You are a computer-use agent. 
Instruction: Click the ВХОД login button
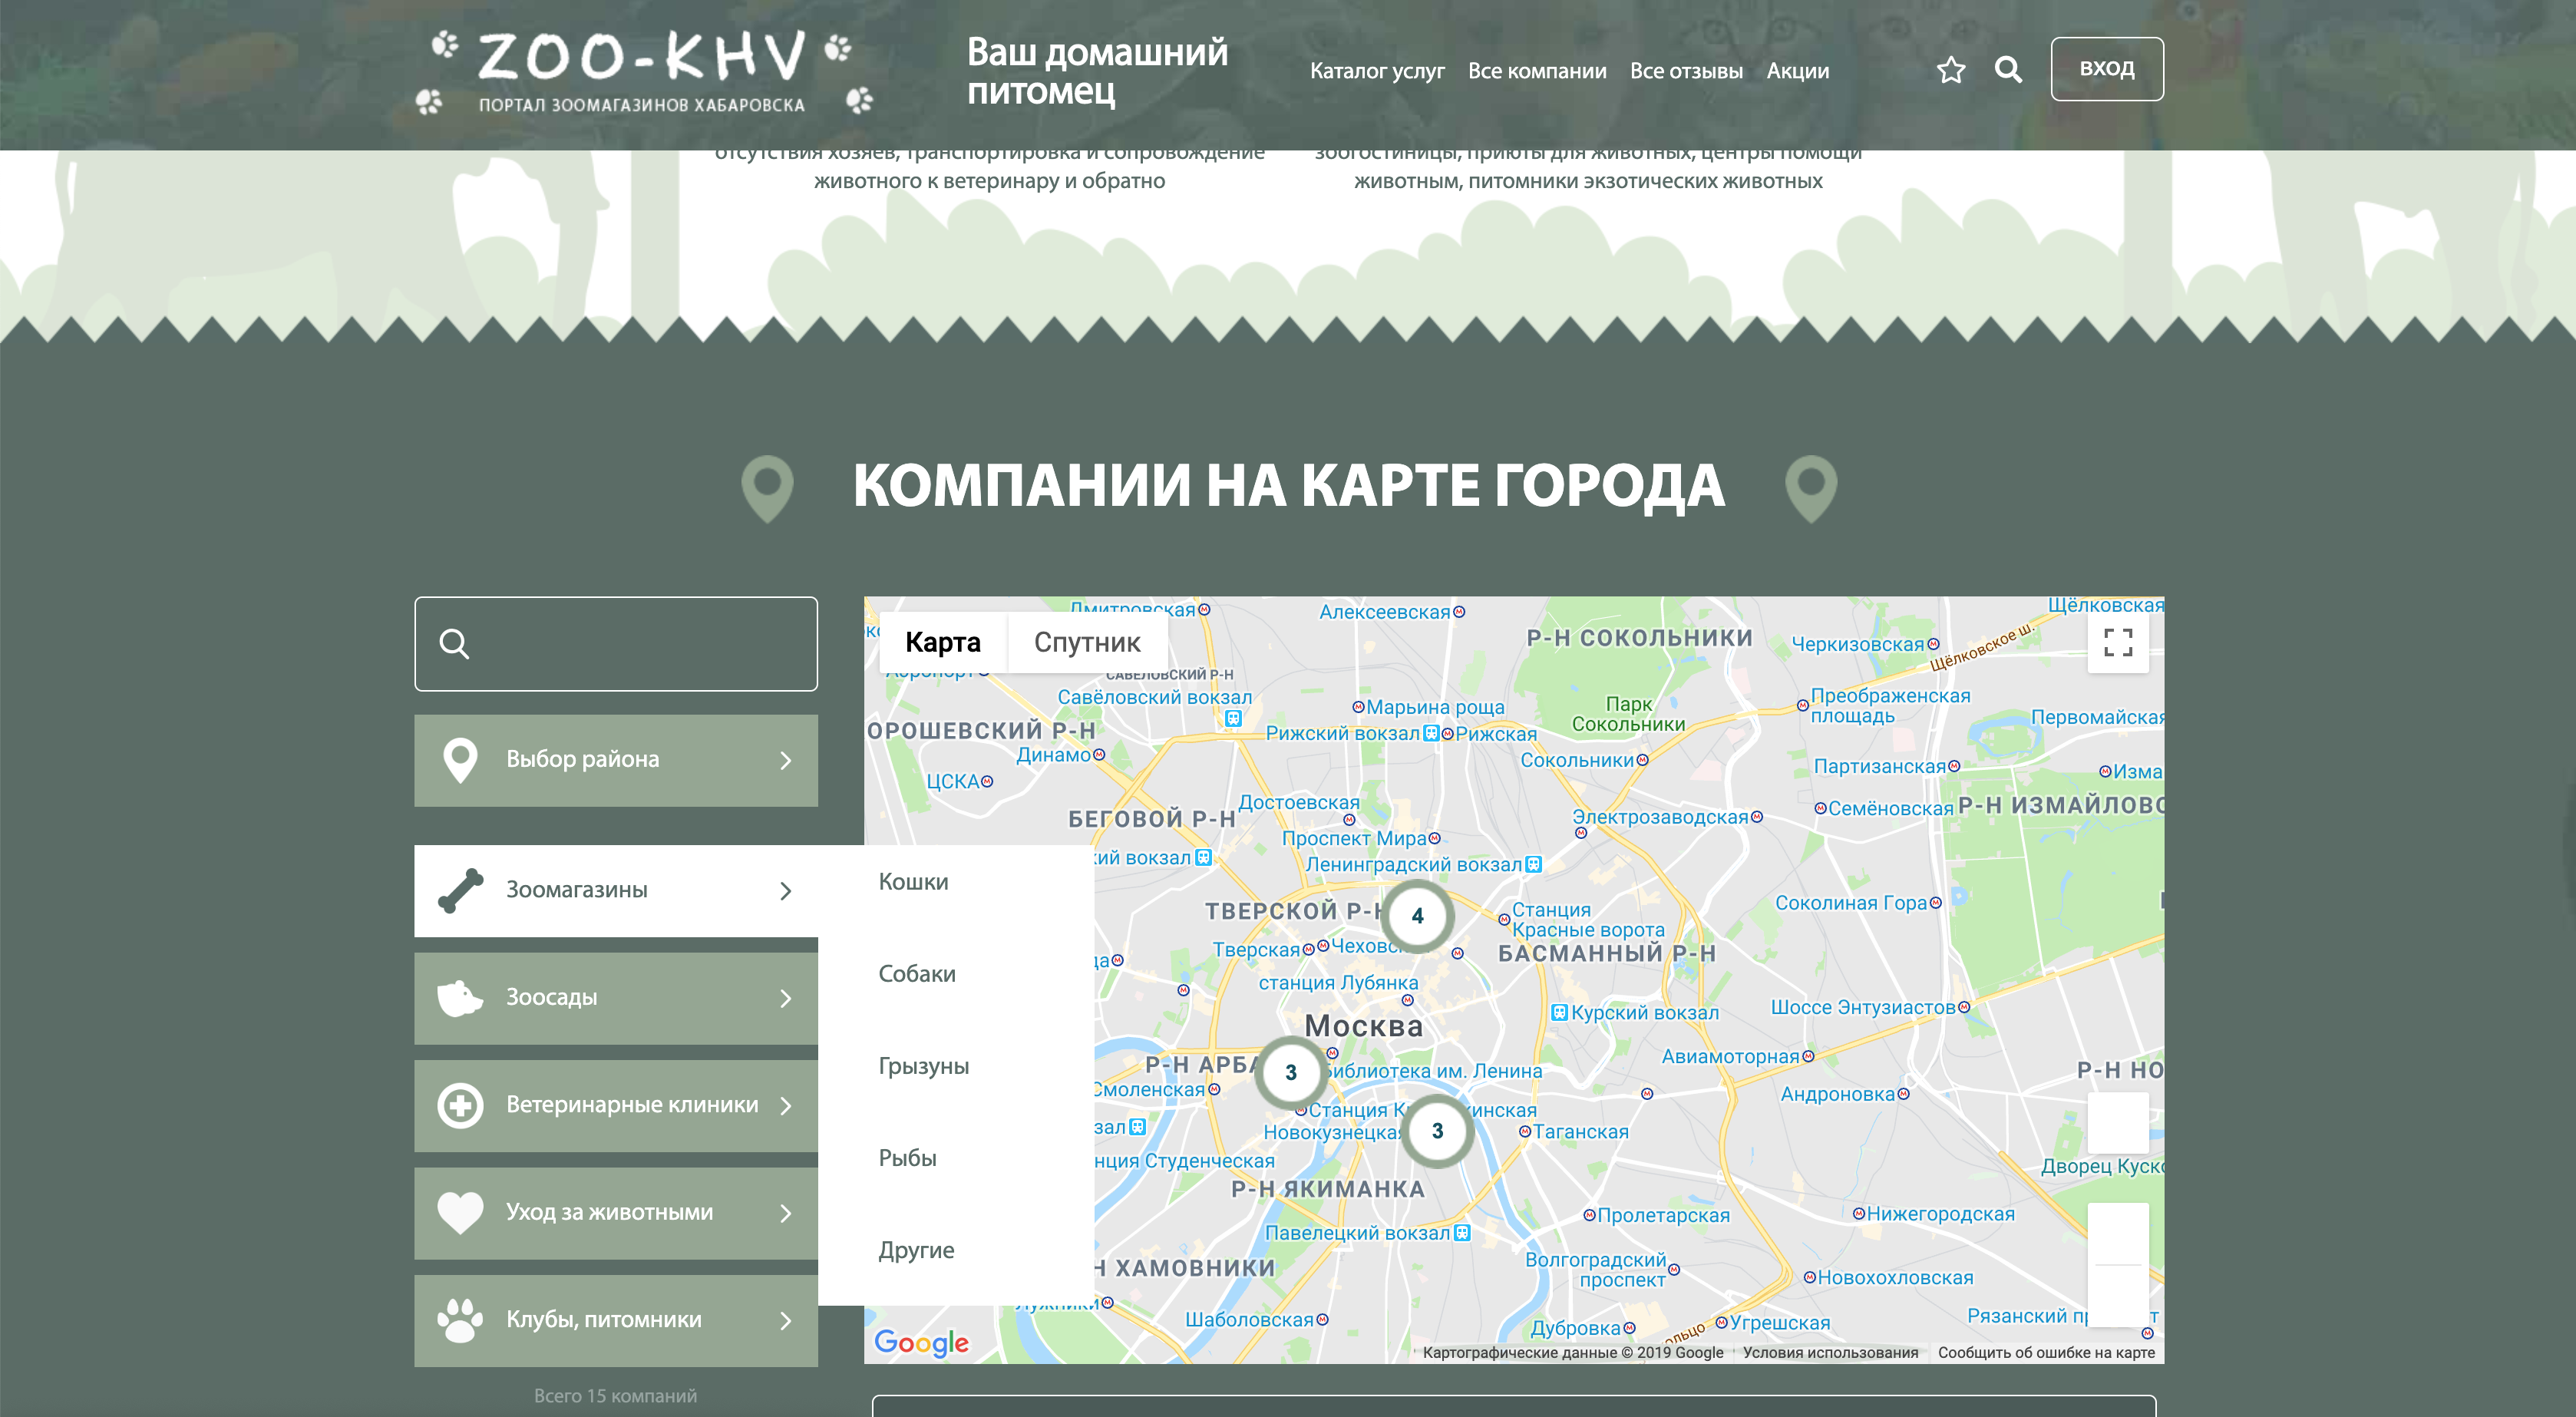click(2107, 69)
